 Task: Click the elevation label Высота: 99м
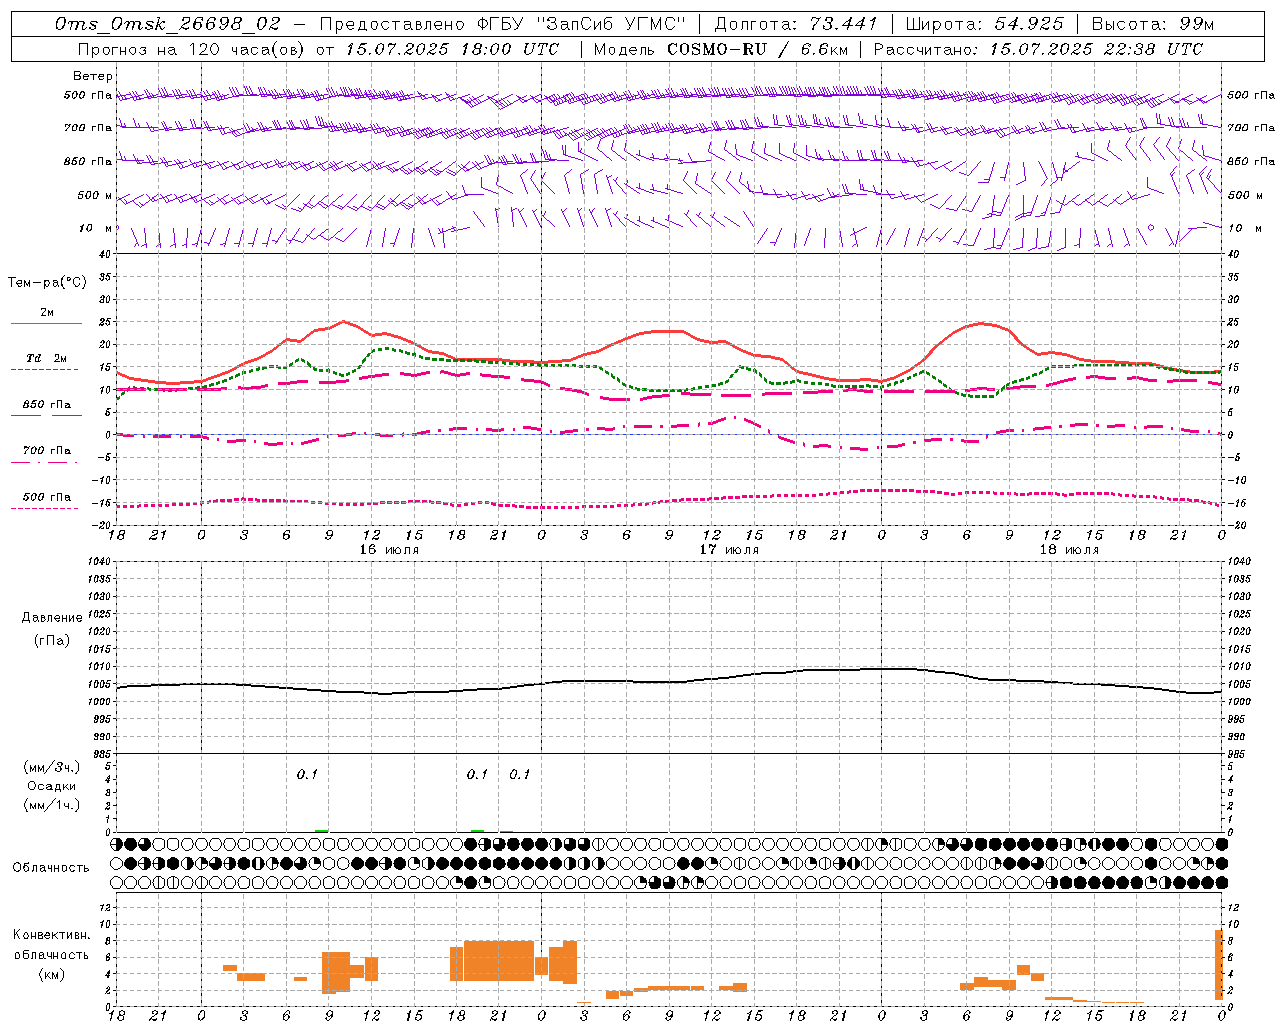[1153, 24]
